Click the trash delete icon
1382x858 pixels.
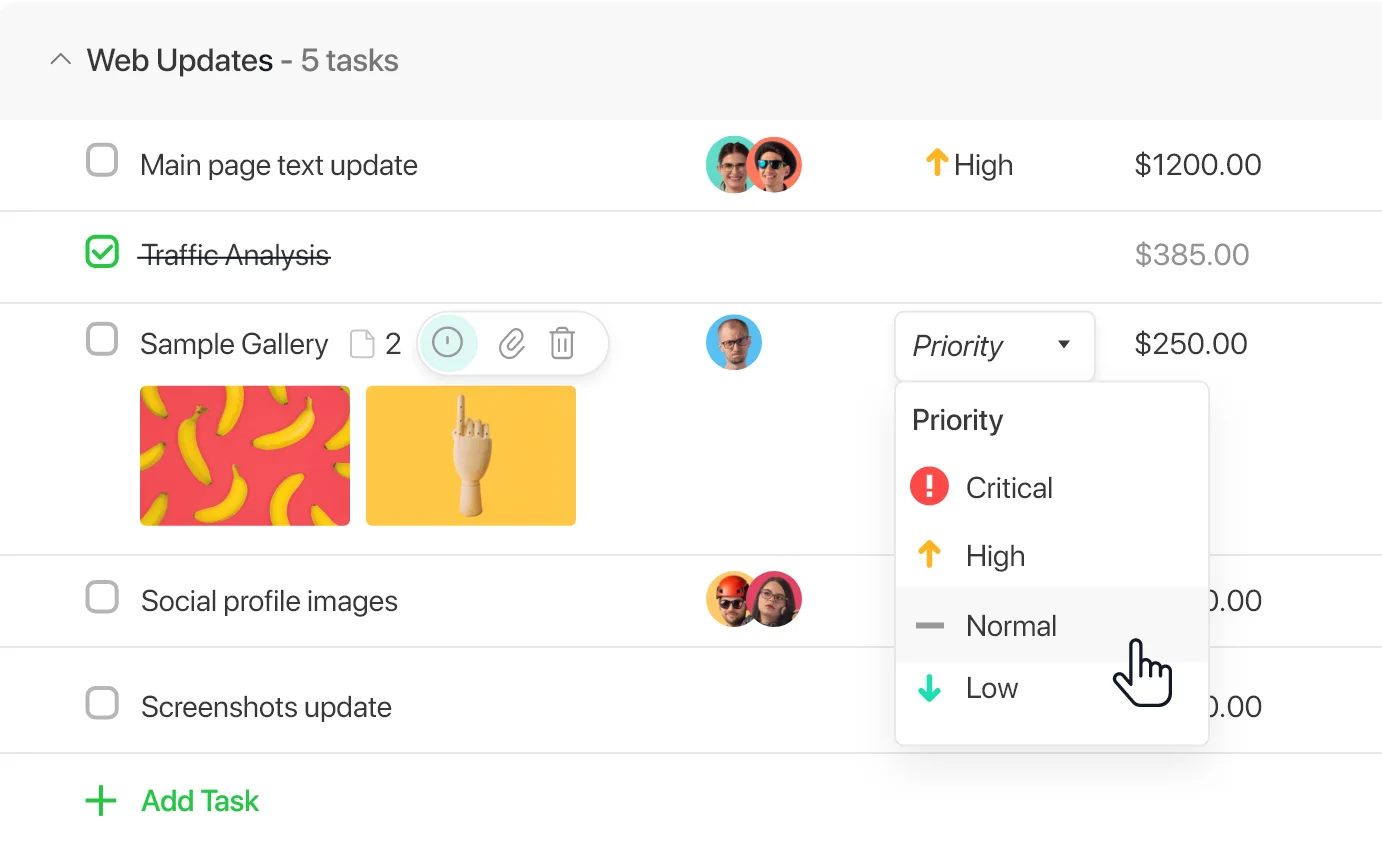coord(562,344)
